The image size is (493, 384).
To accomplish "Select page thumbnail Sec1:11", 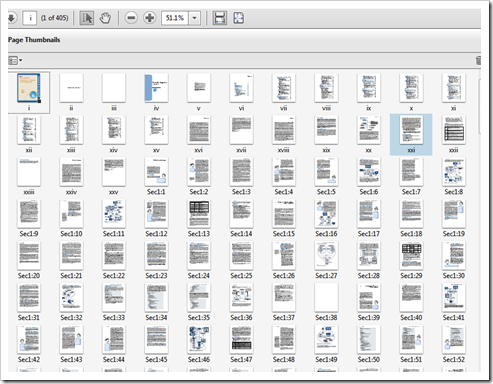I will click(x=114, y=213).
